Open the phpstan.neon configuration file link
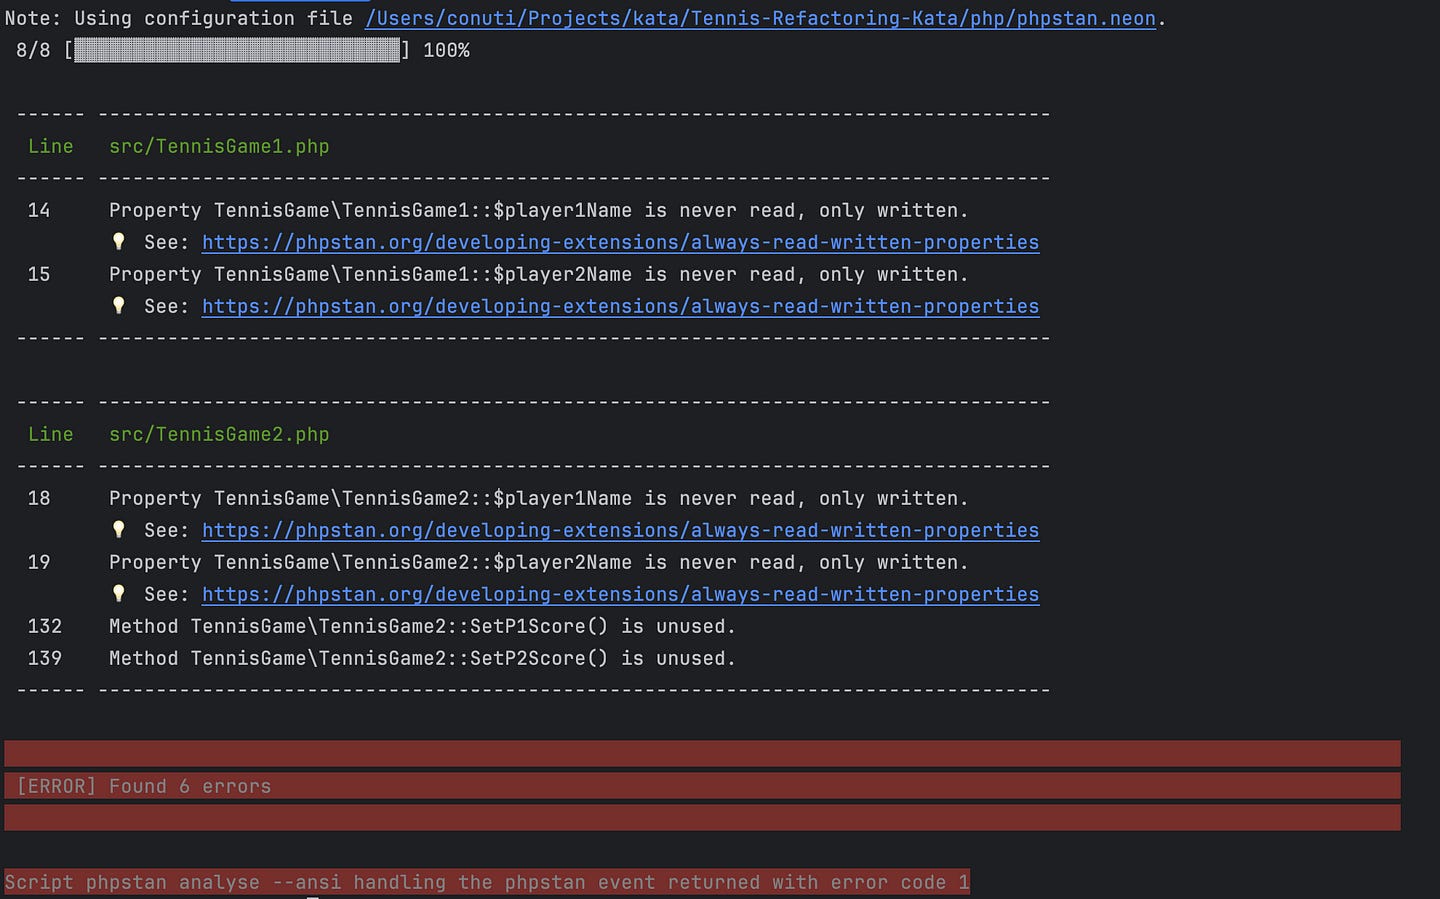This screenshot has height=899, width=1440. [x=760, y=18]
